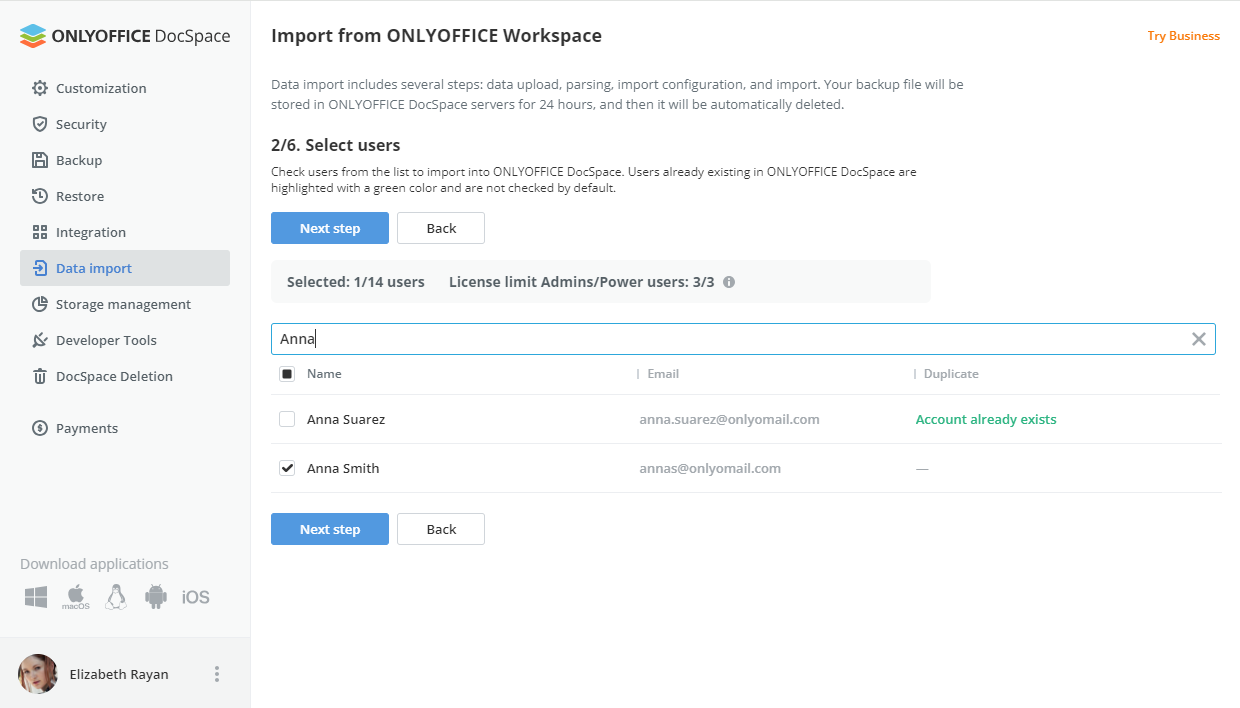Download the Windows desktop app
1240x708 pixels.
[x=35, y=596]
